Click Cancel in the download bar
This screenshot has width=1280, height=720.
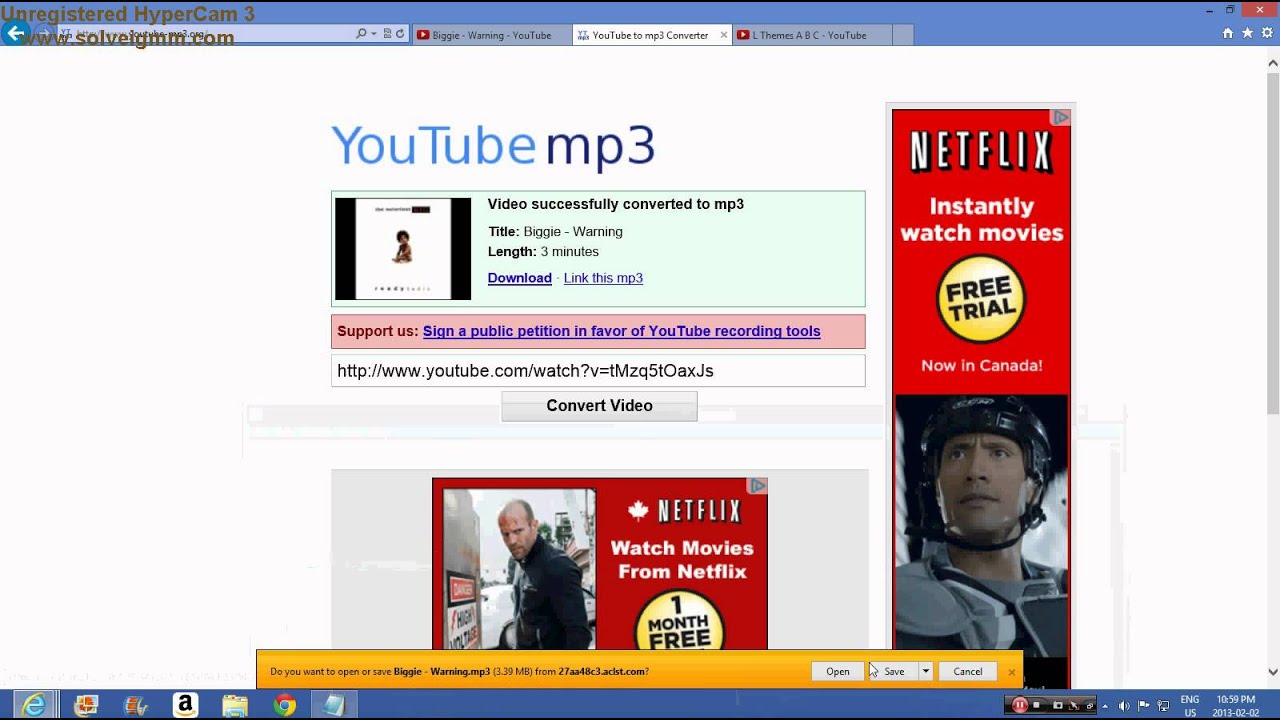click(x=967, y=672)
